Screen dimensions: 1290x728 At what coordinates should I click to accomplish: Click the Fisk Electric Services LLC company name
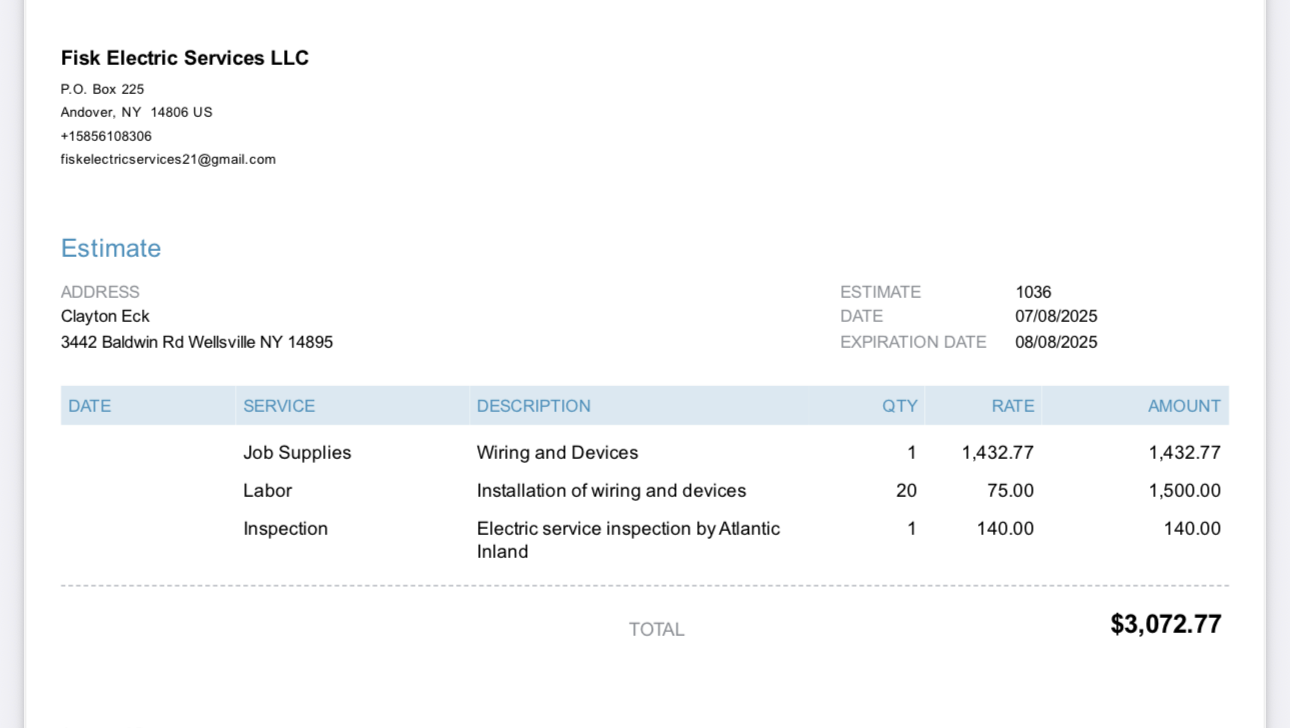[x=185, y=58]
